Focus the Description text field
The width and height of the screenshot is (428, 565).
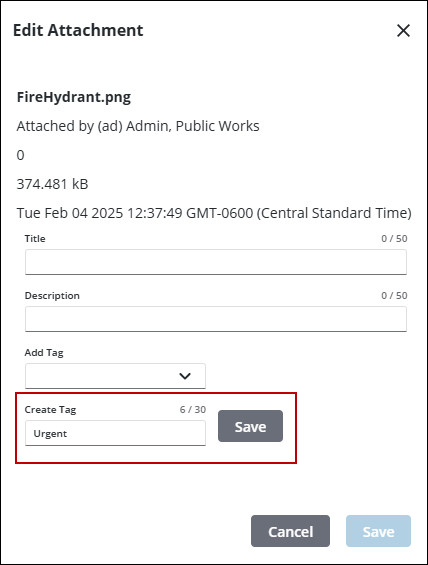click(216, 319)
